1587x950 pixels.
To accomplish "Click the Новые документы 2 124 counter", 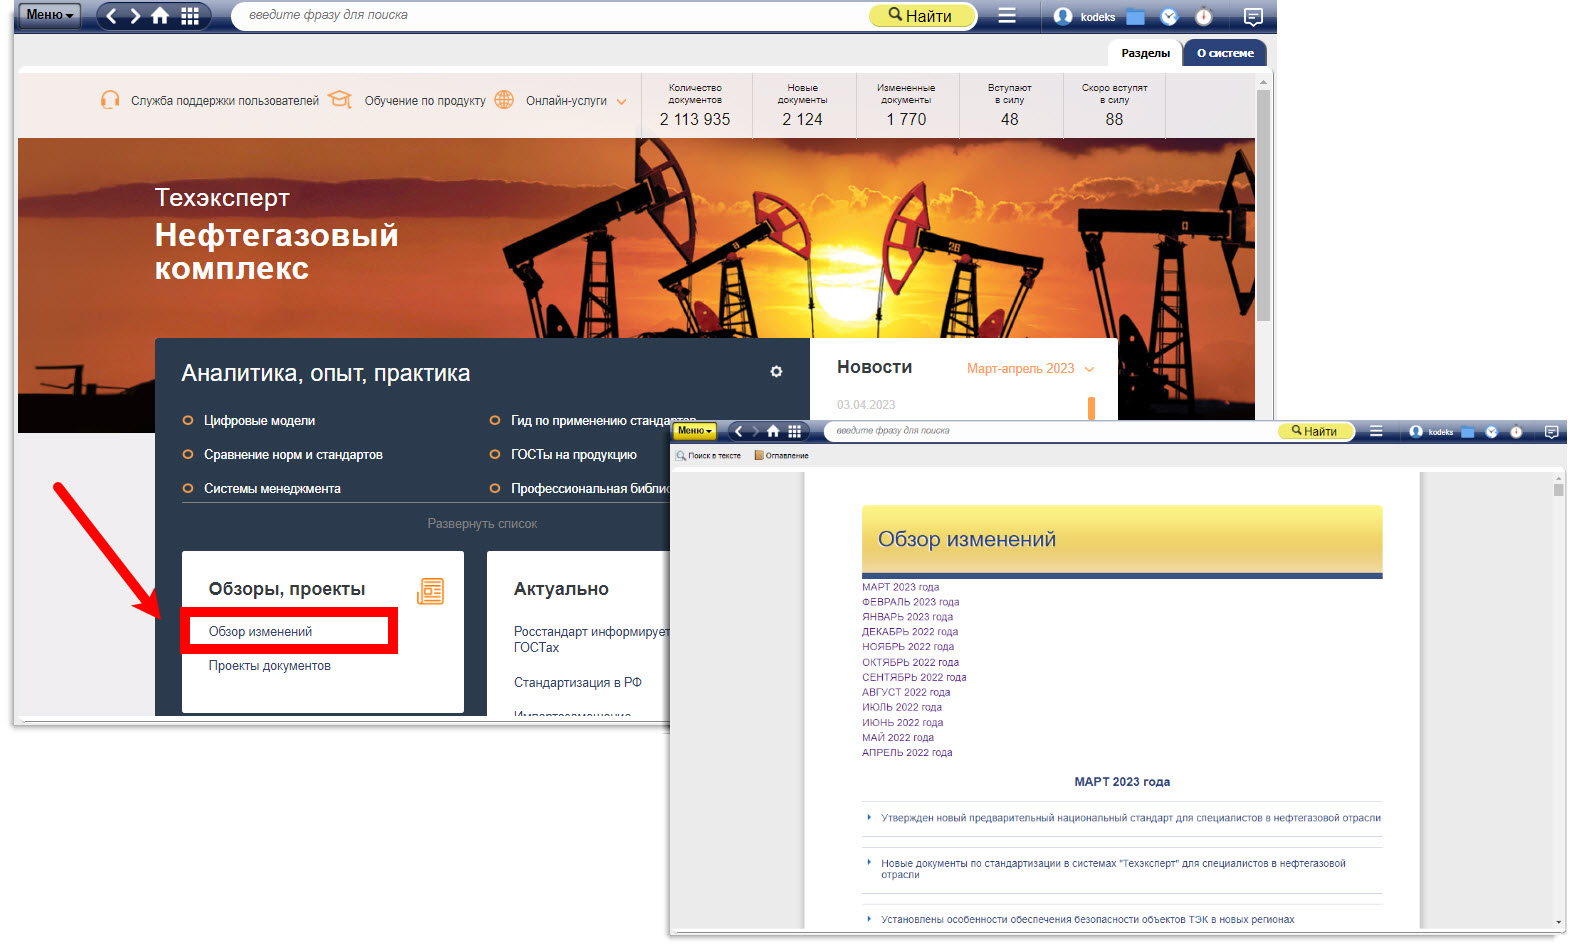I will [x=802, y=106].
